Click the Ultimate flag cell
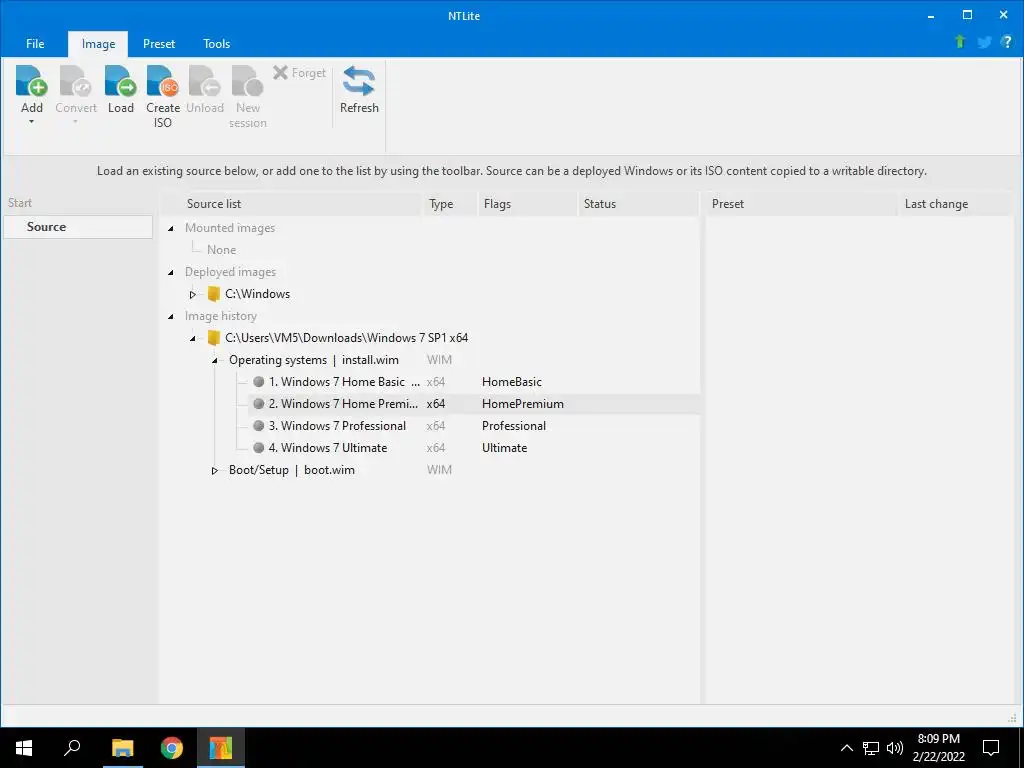This screenshot has width=1024, height=768. 504,448
